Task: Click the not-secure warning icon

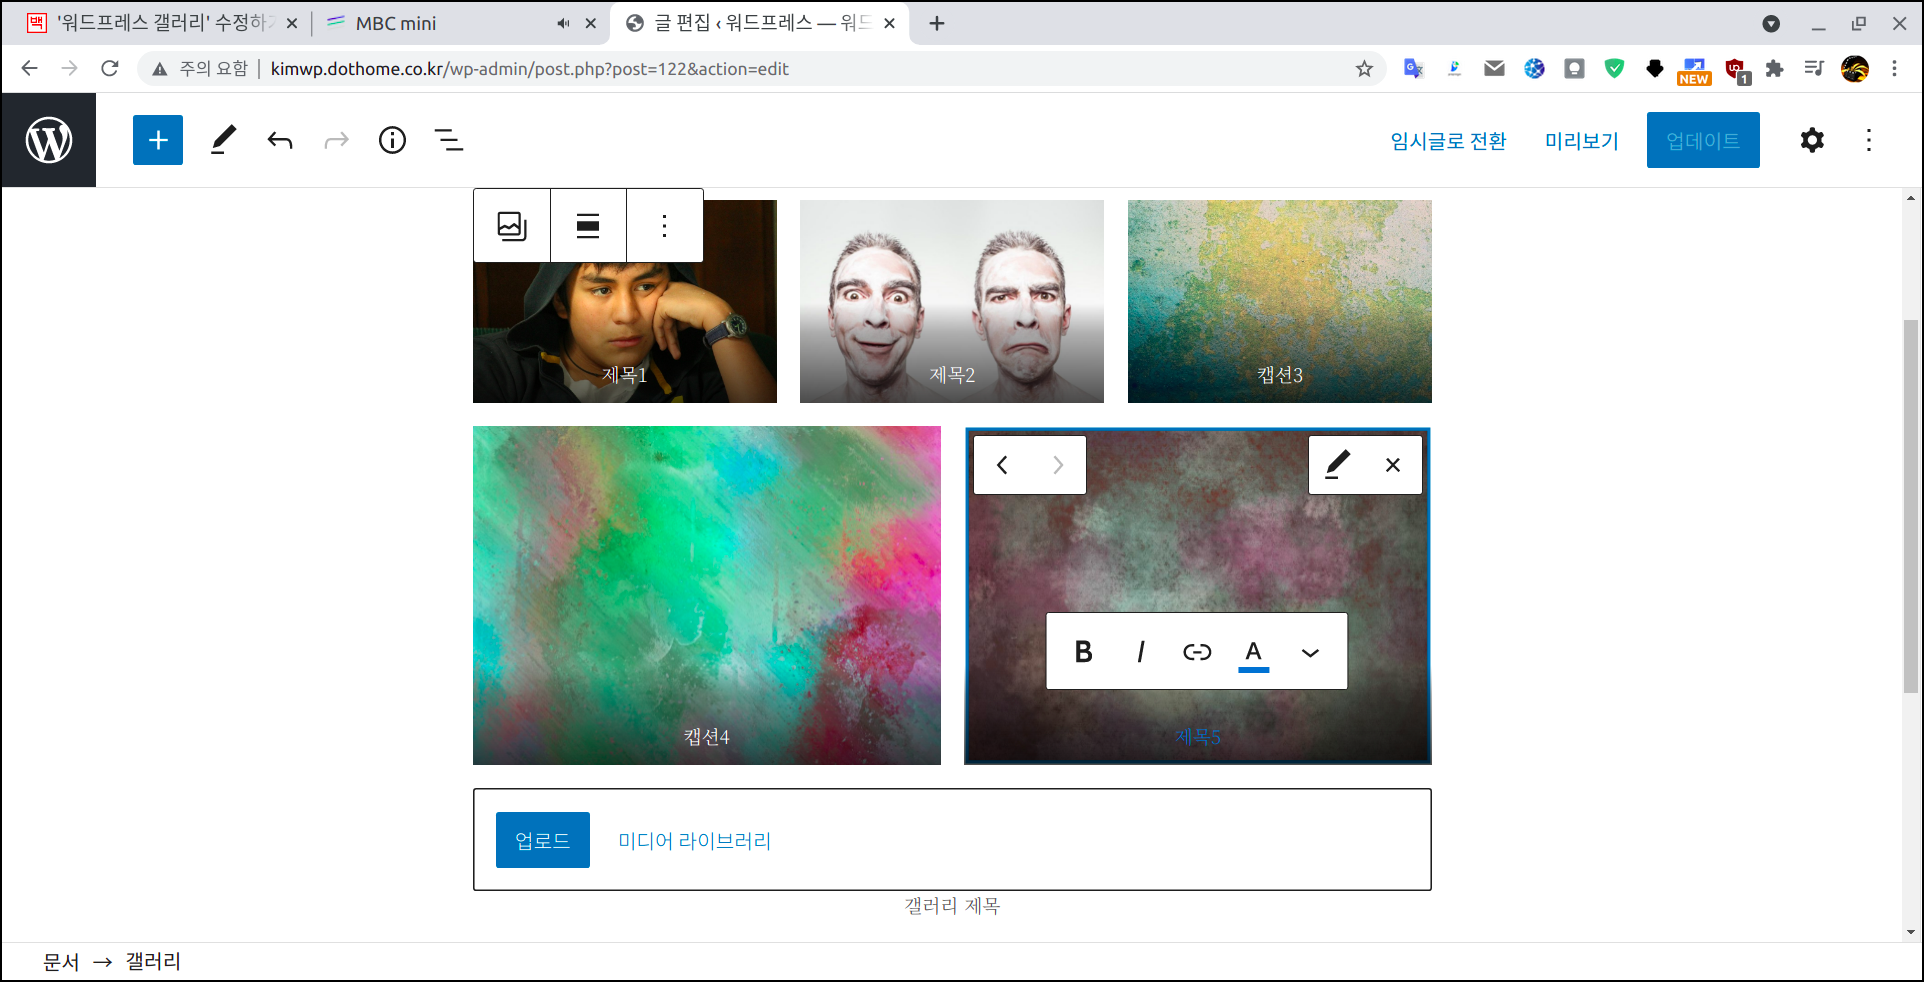Action: tap(159, 69)
